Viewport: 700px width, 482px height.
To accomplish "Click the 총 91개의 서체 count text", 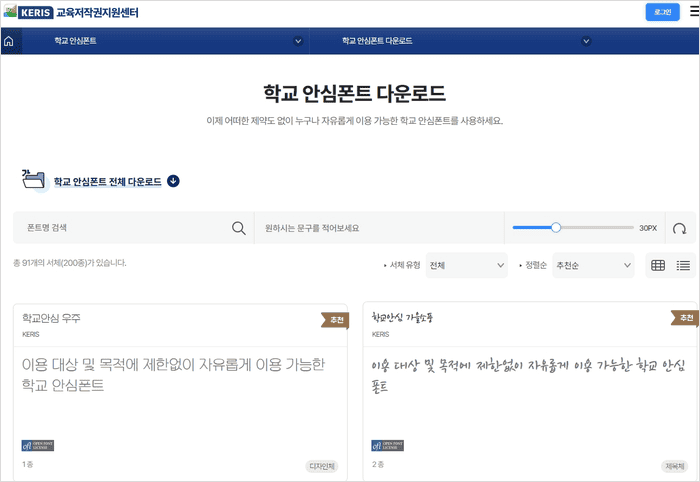I will (x=70, y=263).
